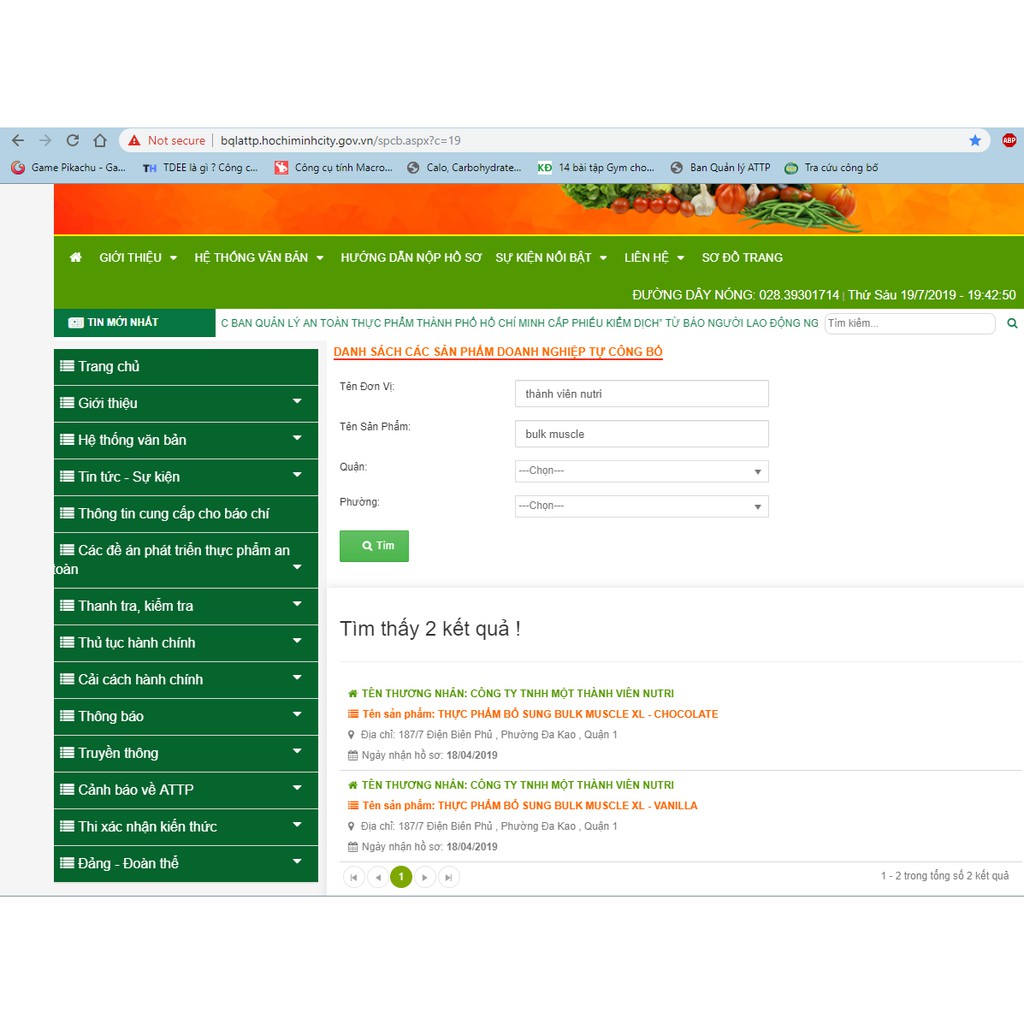Open the HỆ THỐNG VĂN BẢN menu

(259, 258)
